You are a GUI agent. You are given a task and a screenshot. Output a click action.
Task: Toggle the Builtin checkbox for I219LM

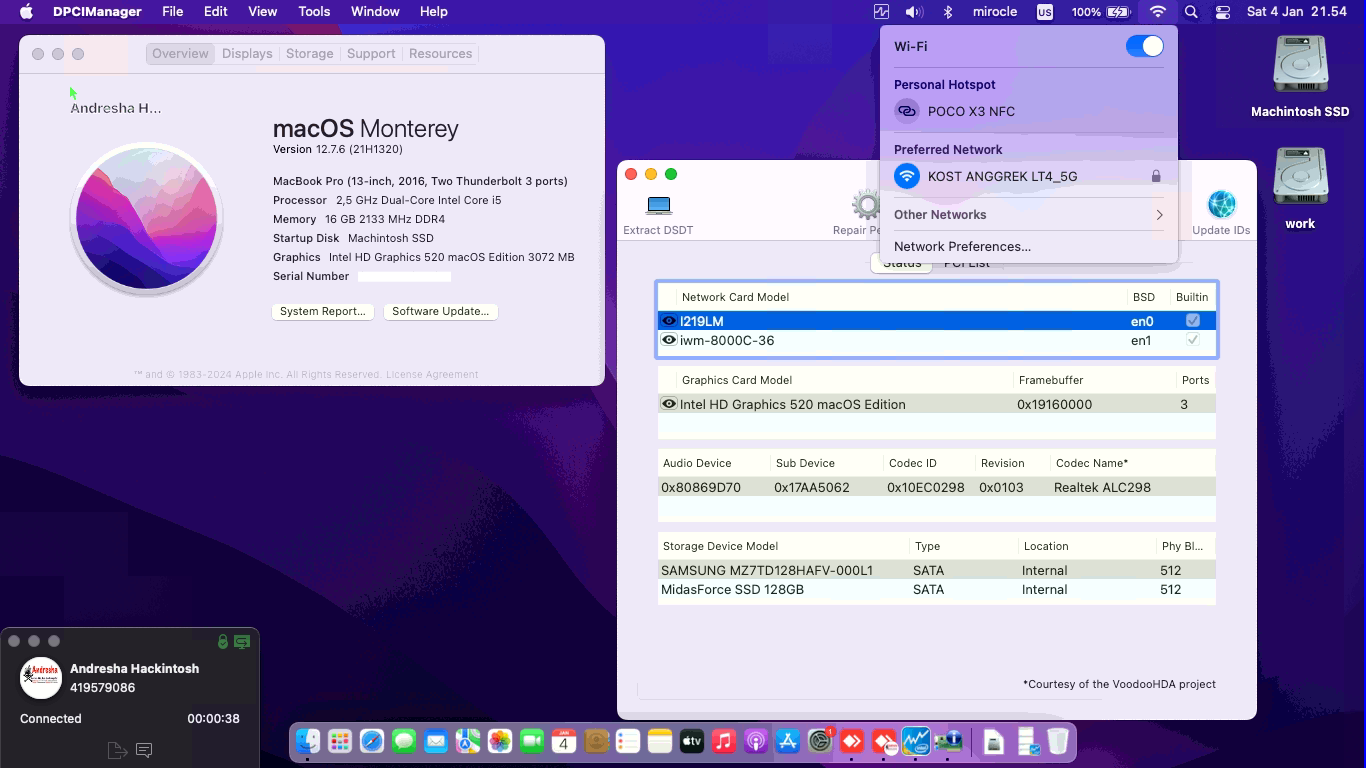(x=1192, y=321)
